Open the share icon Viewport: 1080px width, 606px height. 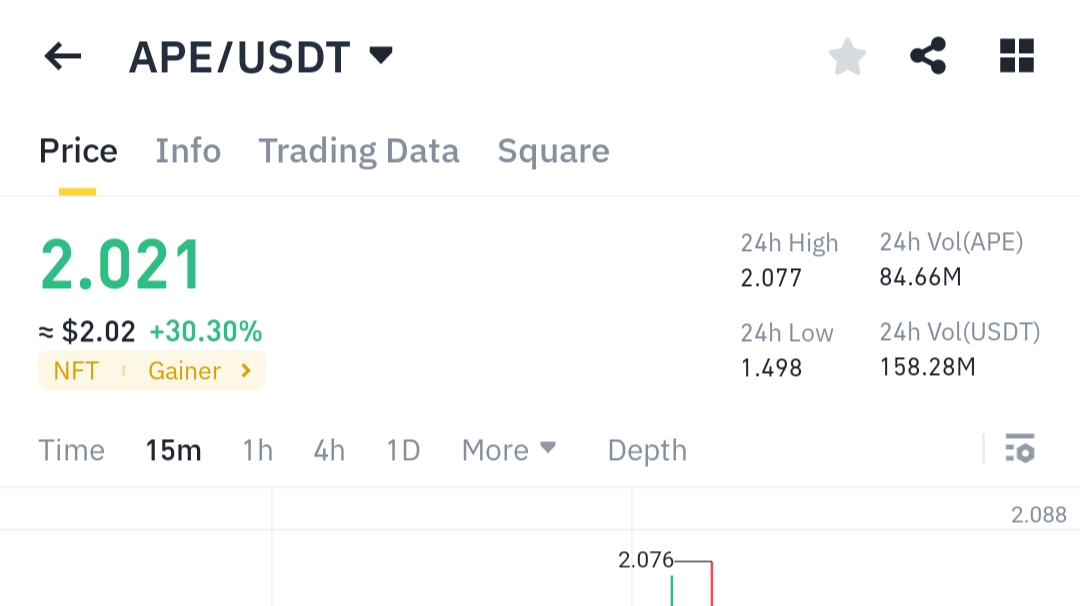point(929,56)
